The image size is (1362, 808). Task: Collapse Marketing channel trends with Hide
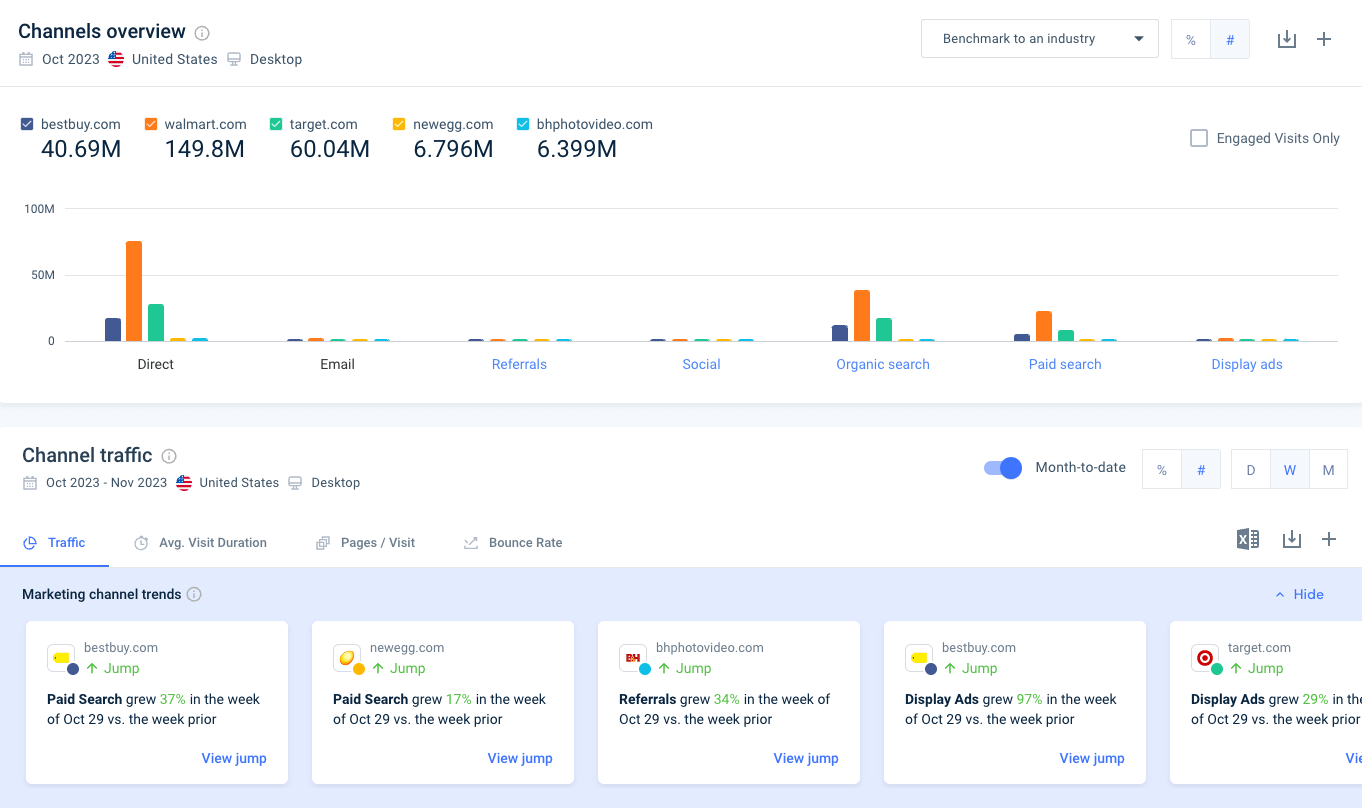(1299, 594)
